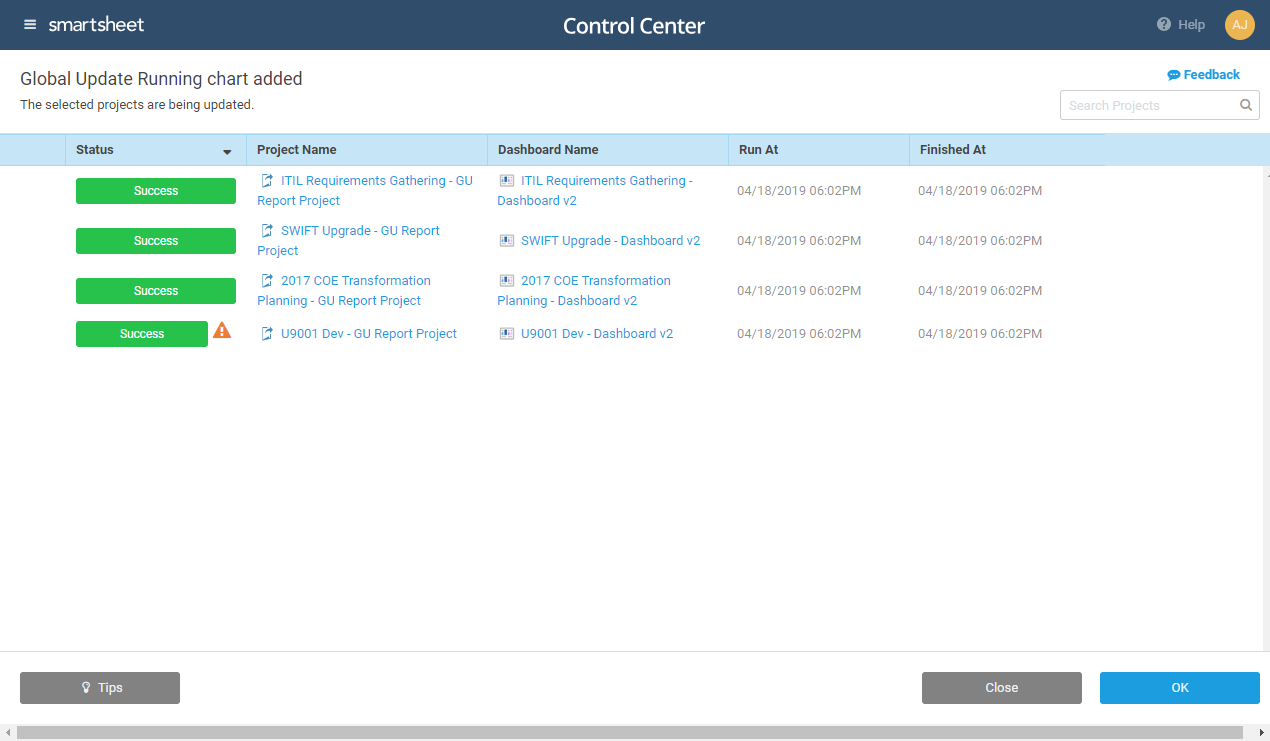
Task: Confirm with the blue OK button
Action: point(1180,688)
